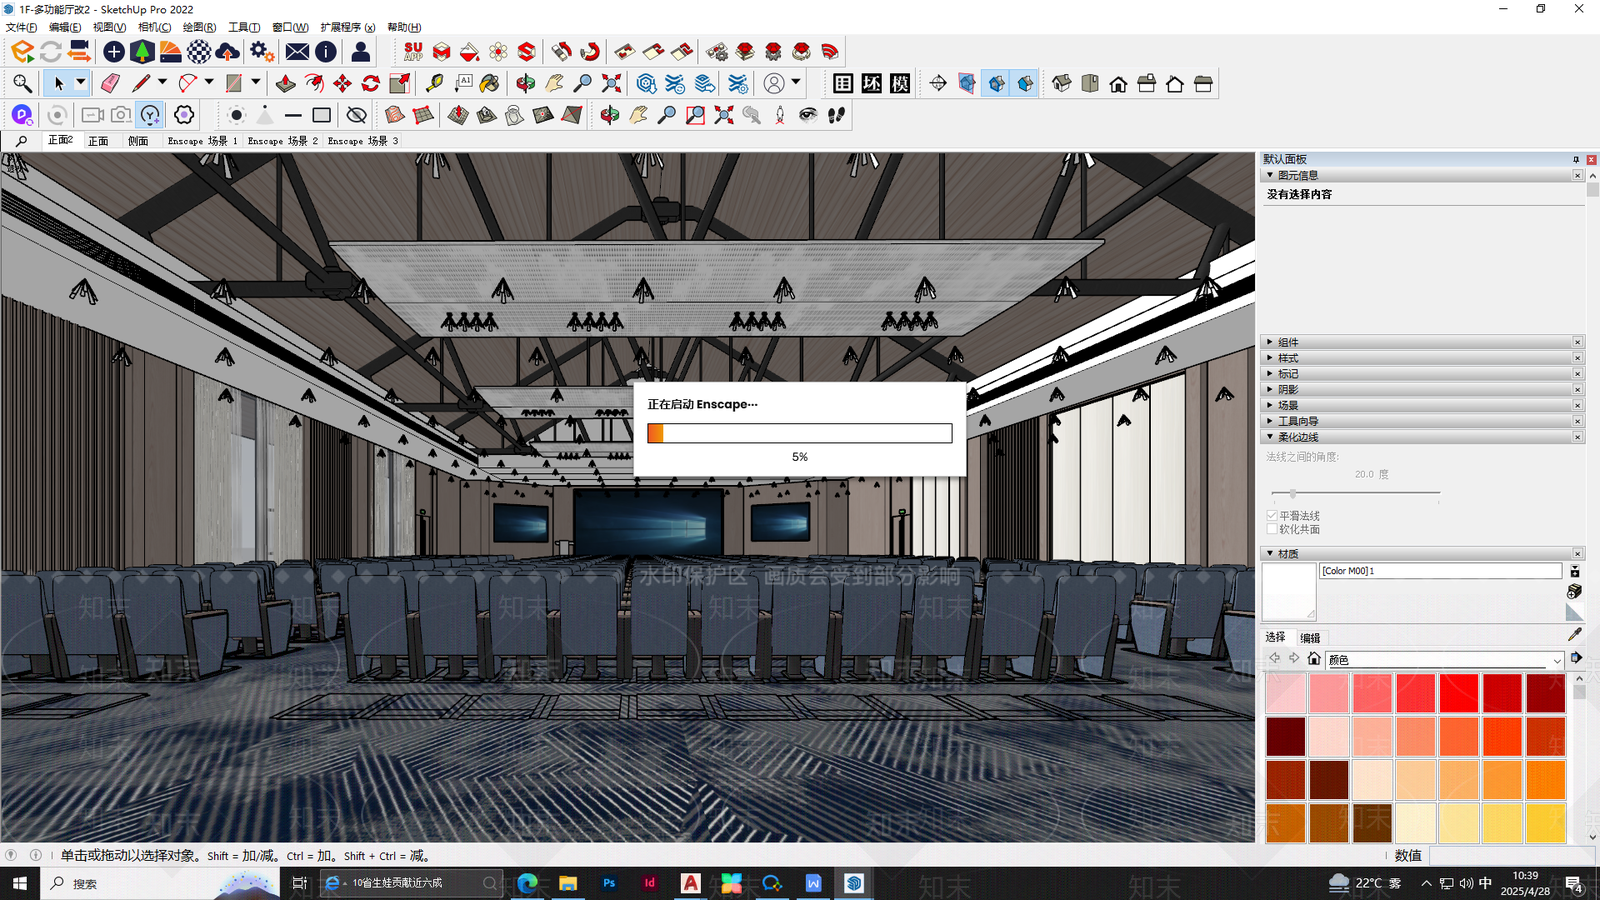The width and height of the screenshot is (1600, 900).
Task: Click the angle between normals slider handle
Action: coord(1292,493)
